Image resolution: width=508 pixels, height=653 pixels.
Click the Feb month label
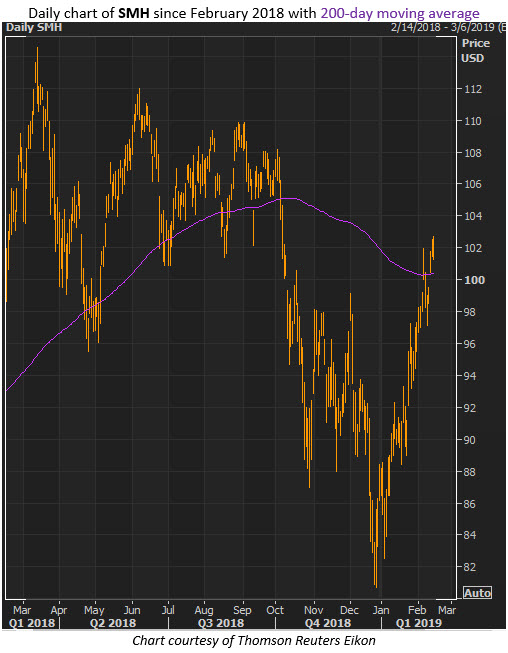pos(417,610)
